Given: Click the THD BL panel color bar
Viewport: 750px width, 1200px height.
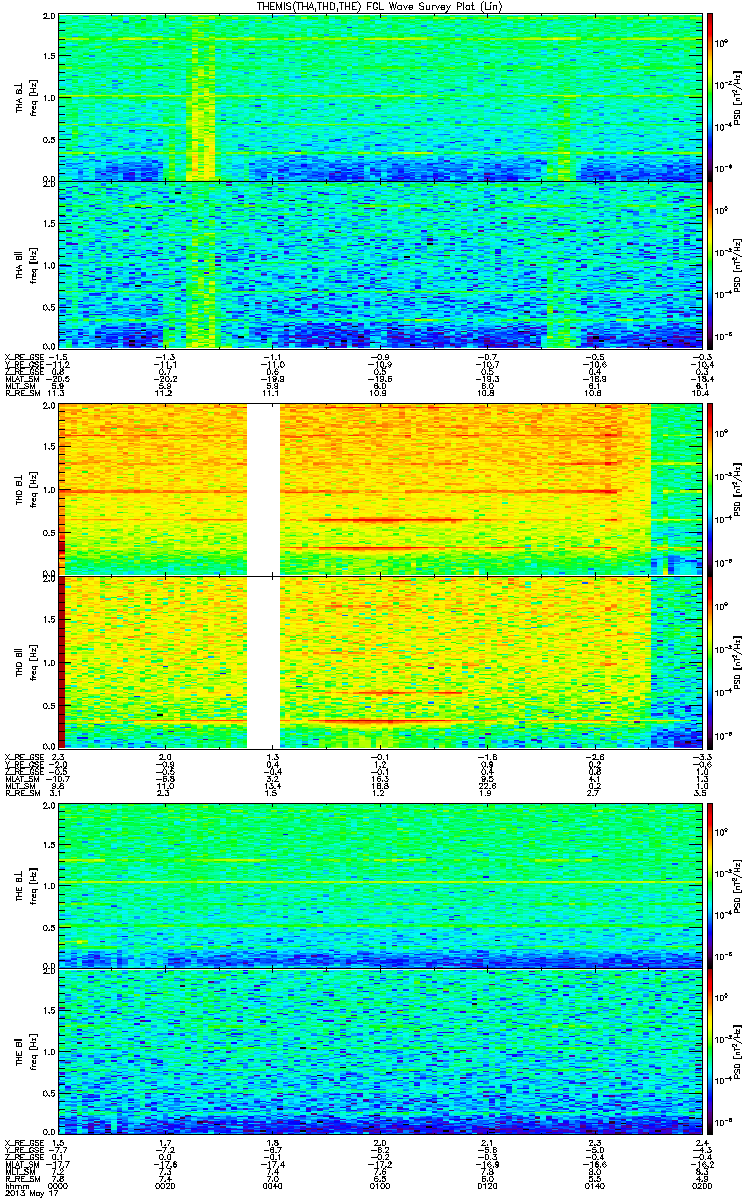Looking at the screenshot, I should 711,489.
